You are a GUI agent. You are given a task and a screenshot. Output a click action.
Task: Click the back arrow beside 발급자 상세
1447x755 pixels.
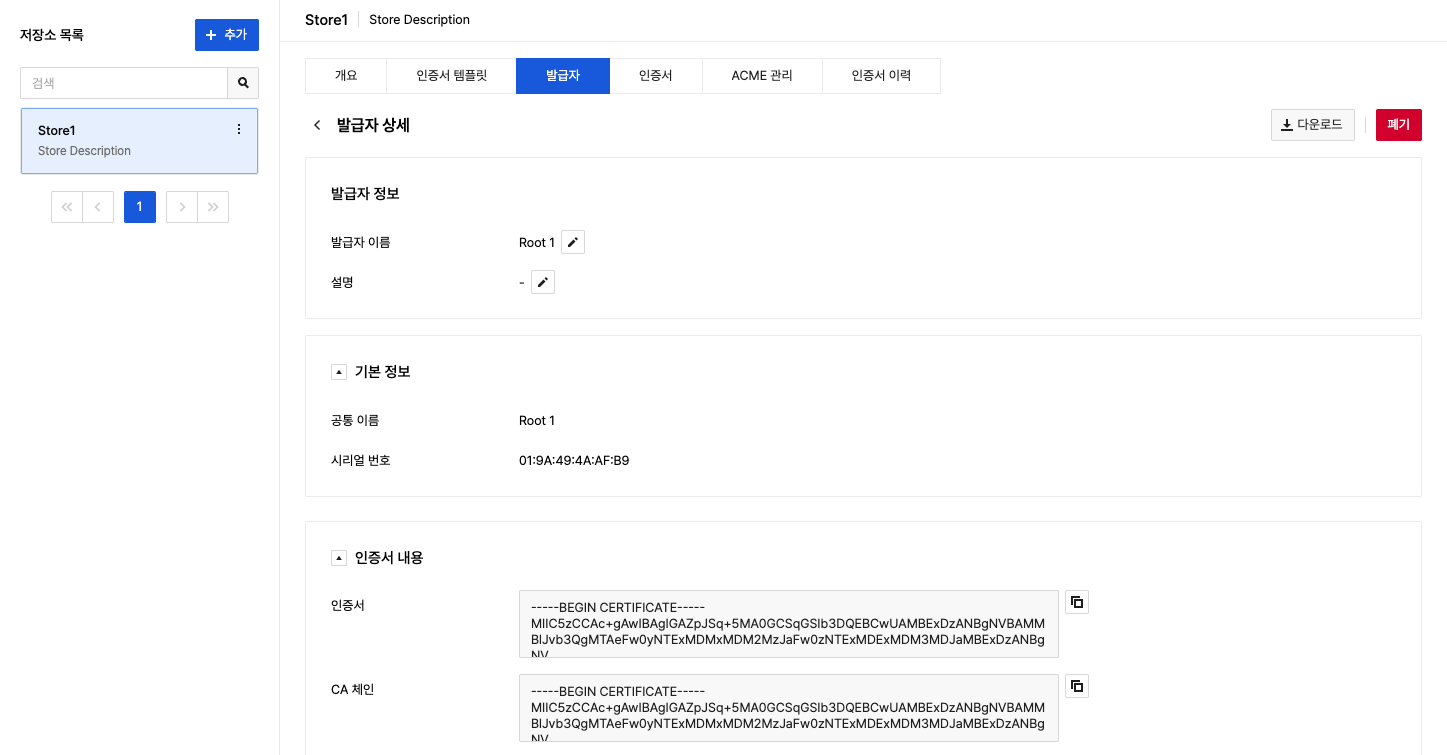(317, 125)
